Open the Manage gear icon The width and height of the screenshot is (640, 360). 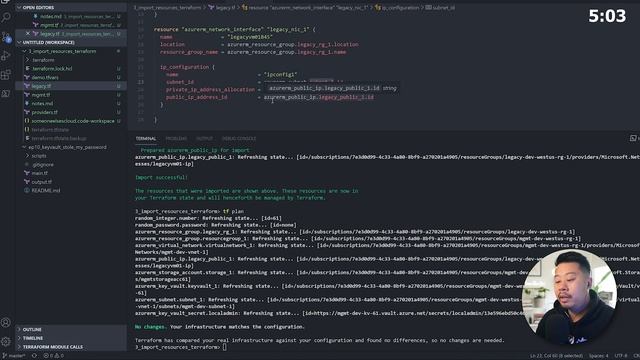[6, 341]
